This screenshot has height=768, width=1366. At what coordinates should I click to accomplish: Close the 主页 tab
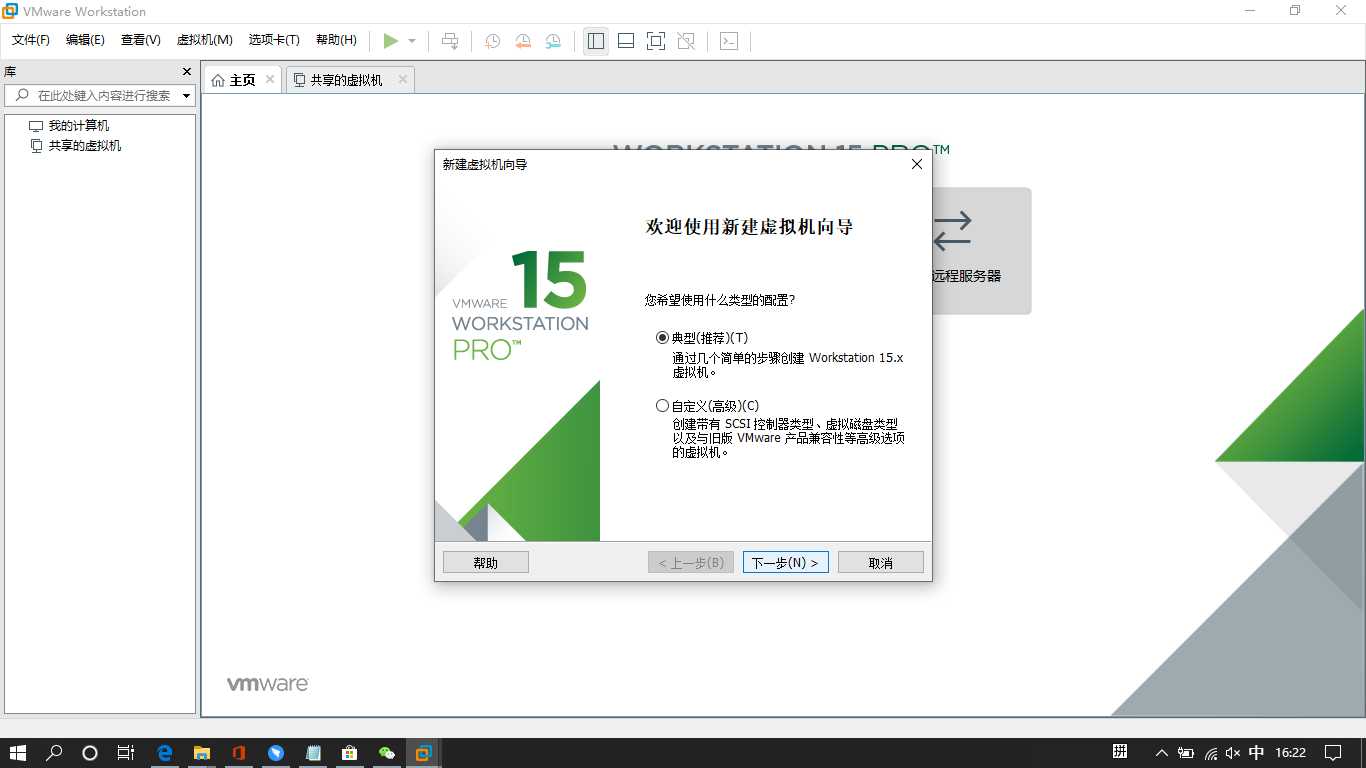[270, 79]
